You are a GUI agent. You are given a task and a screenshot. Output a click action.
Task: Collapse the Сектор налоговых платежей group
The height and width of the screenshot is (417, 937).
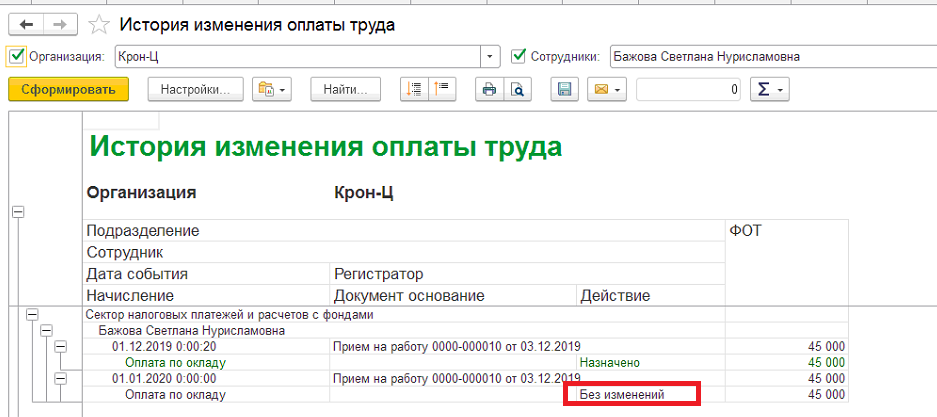pyautogui.click(x=32, y=314)
